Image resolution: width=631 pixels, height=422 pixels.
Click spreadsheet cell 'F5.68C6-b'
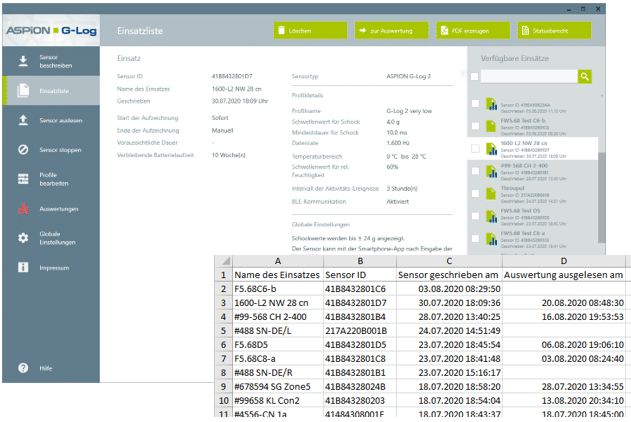[x=278, y=289]
